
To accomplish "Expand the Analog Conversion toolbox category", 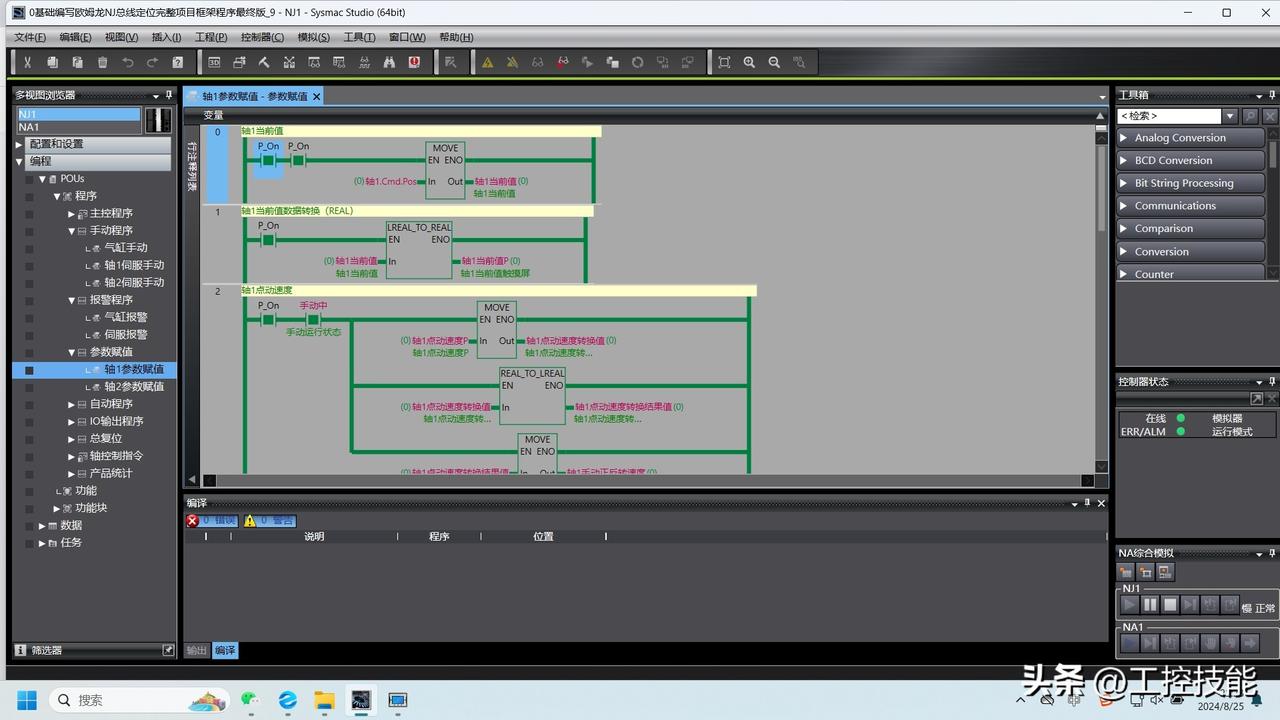I will (1190, 138).
